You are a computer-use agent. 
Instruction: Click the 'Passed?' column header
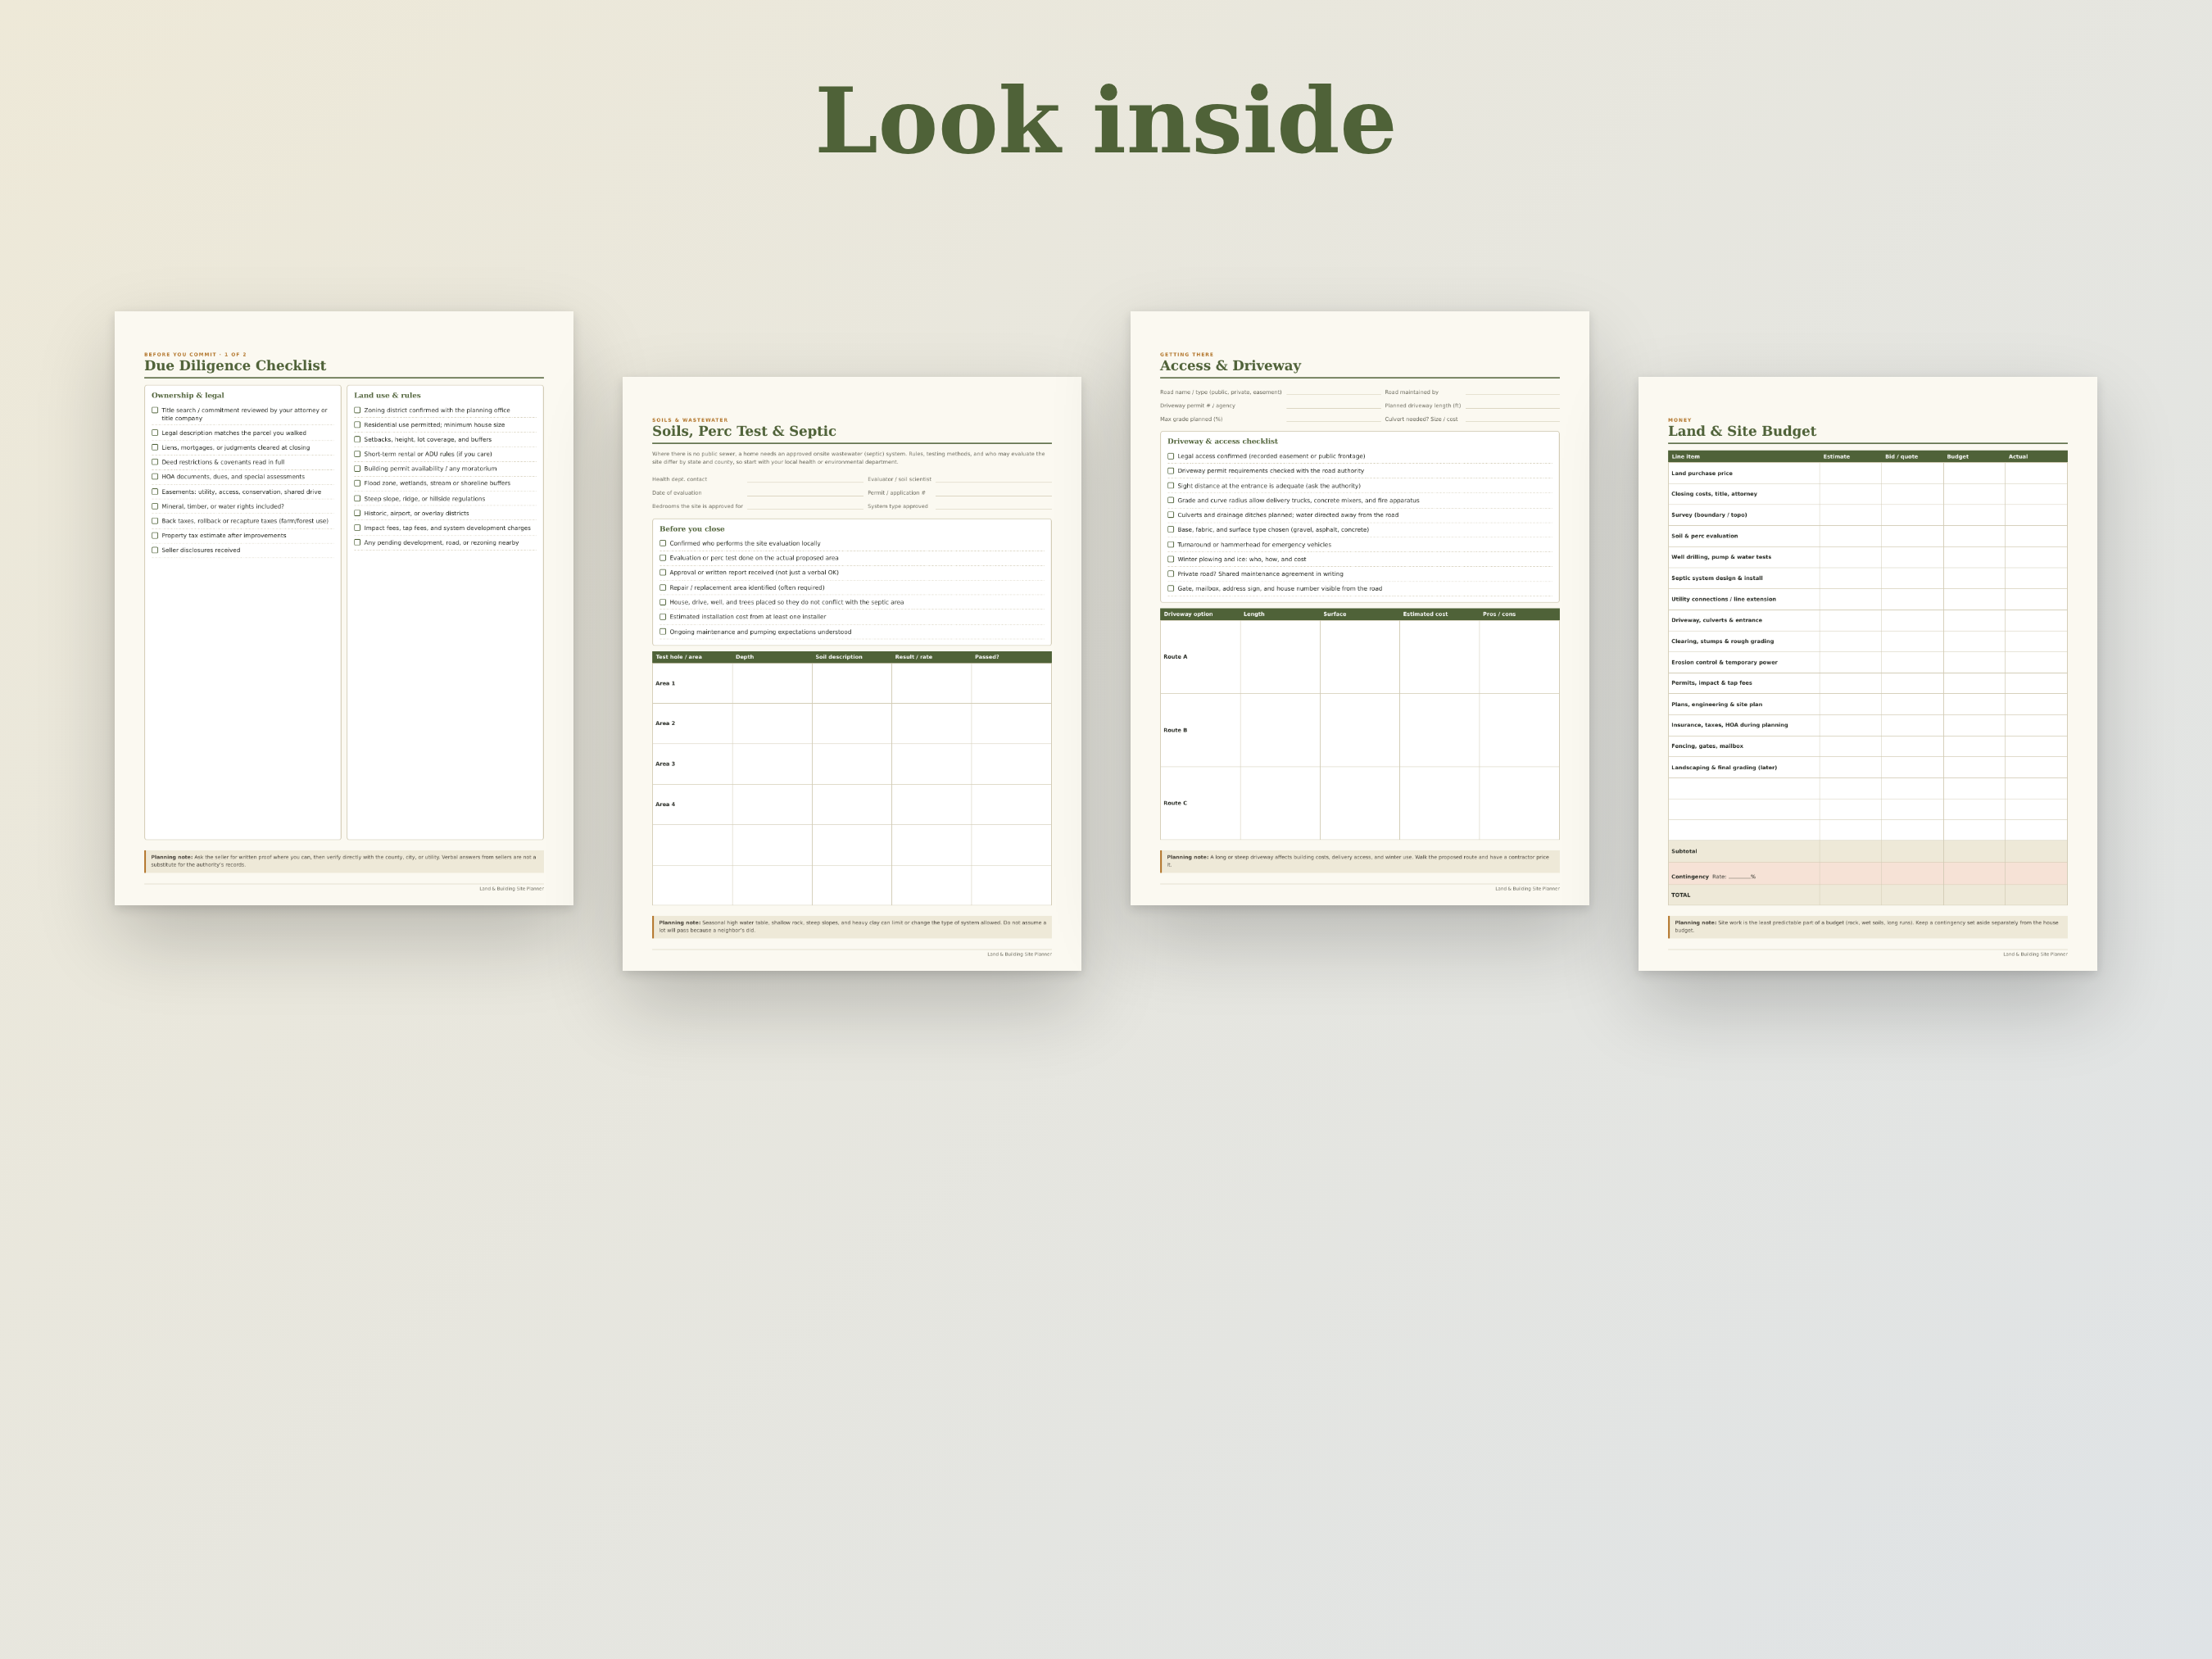(x=987, y=657)
